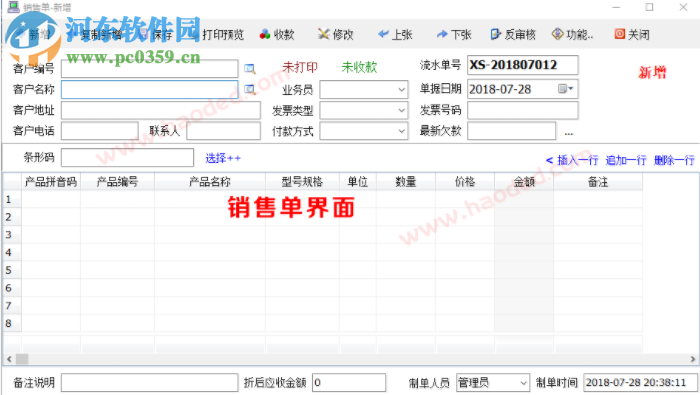Select grid row 8 header
Image resolution: width=700 pixels, height=395 pixels.
coord(12,323)
